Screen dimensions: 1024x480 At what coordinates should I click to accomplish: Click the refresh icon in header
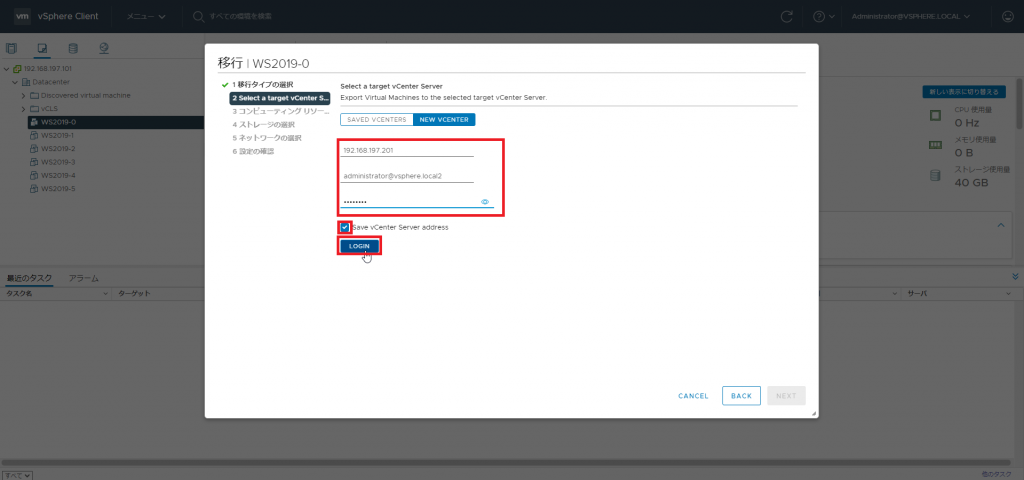(787, 16)
